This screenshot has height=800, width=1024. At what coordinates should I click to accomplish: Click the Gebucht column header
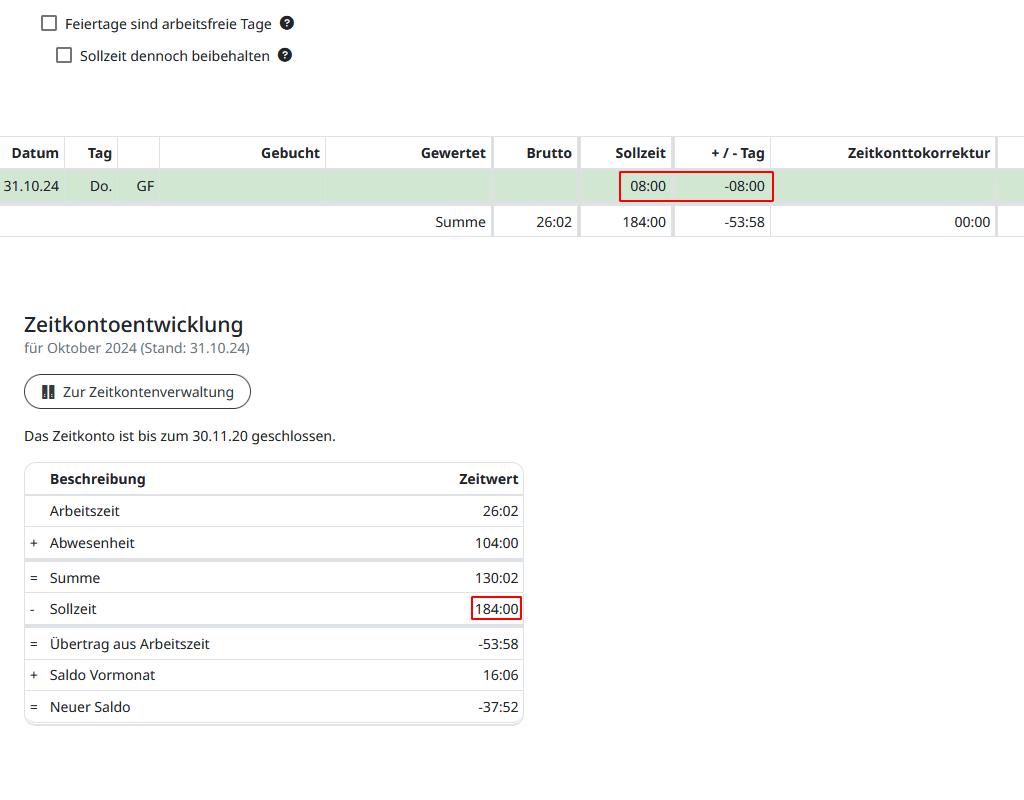point(290,153)
